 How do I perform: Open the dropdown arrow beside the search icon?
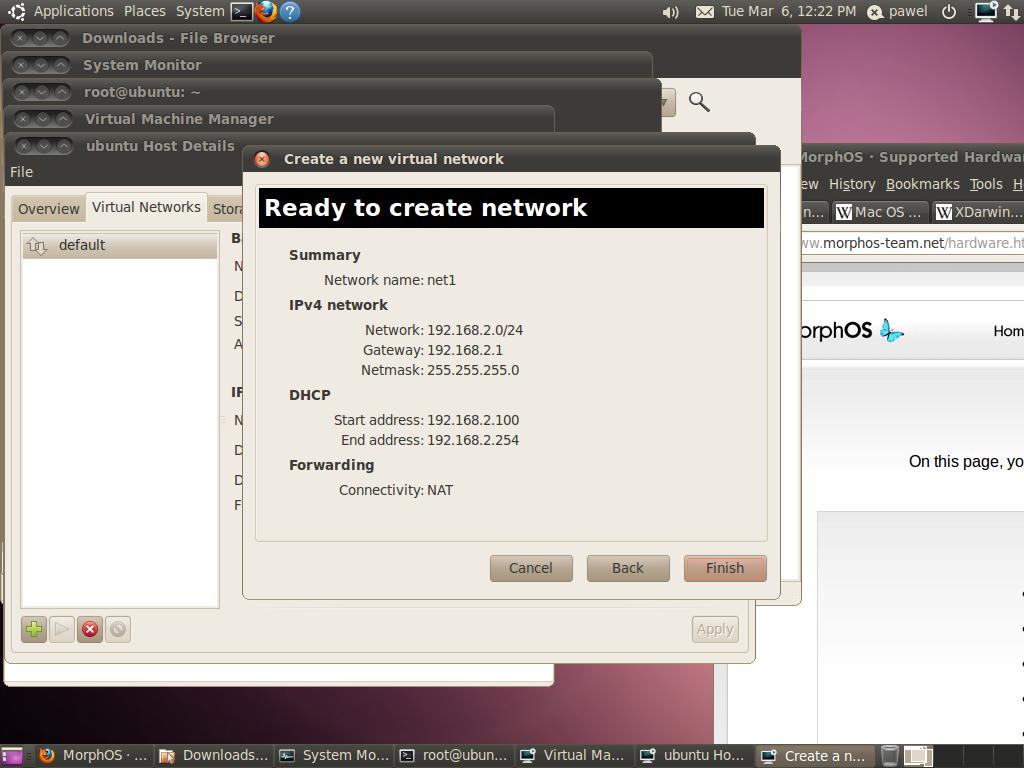coord(666,102)
